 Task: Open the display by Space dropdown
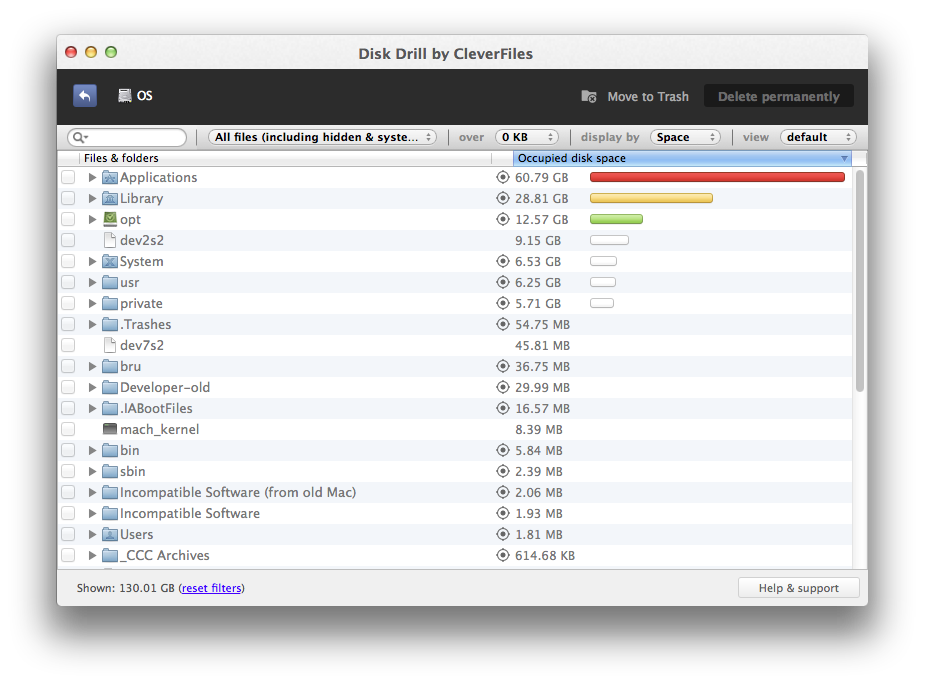point(685,137)
